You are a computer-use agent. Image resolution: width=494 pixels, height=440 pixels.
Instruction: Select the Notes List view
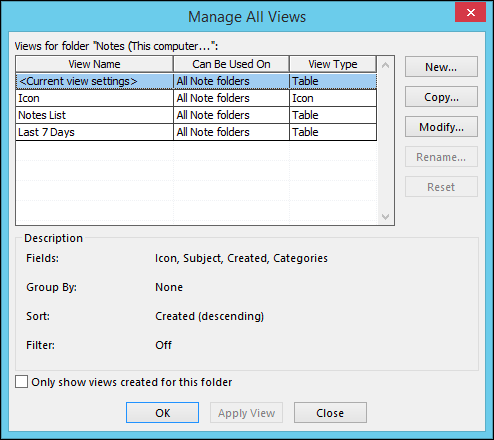[196, 115]
